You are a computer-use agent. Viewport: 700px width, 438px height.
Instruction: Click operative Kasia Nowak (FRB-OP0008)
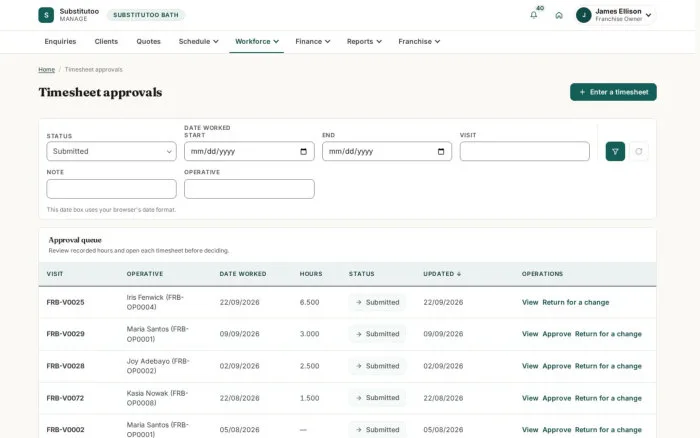(x=157, y=398)
